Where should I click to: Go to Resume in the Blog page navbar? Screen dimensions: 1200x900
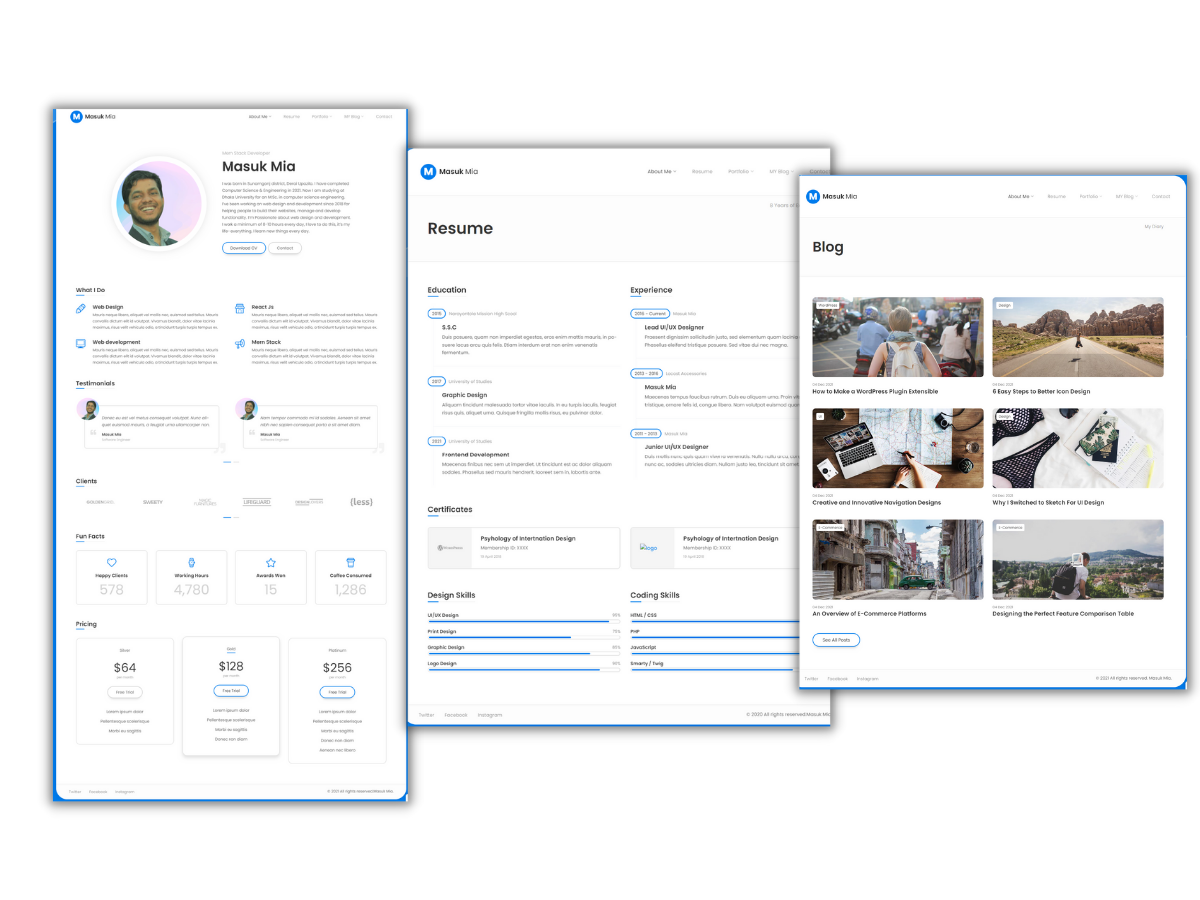coord(1056,197)
